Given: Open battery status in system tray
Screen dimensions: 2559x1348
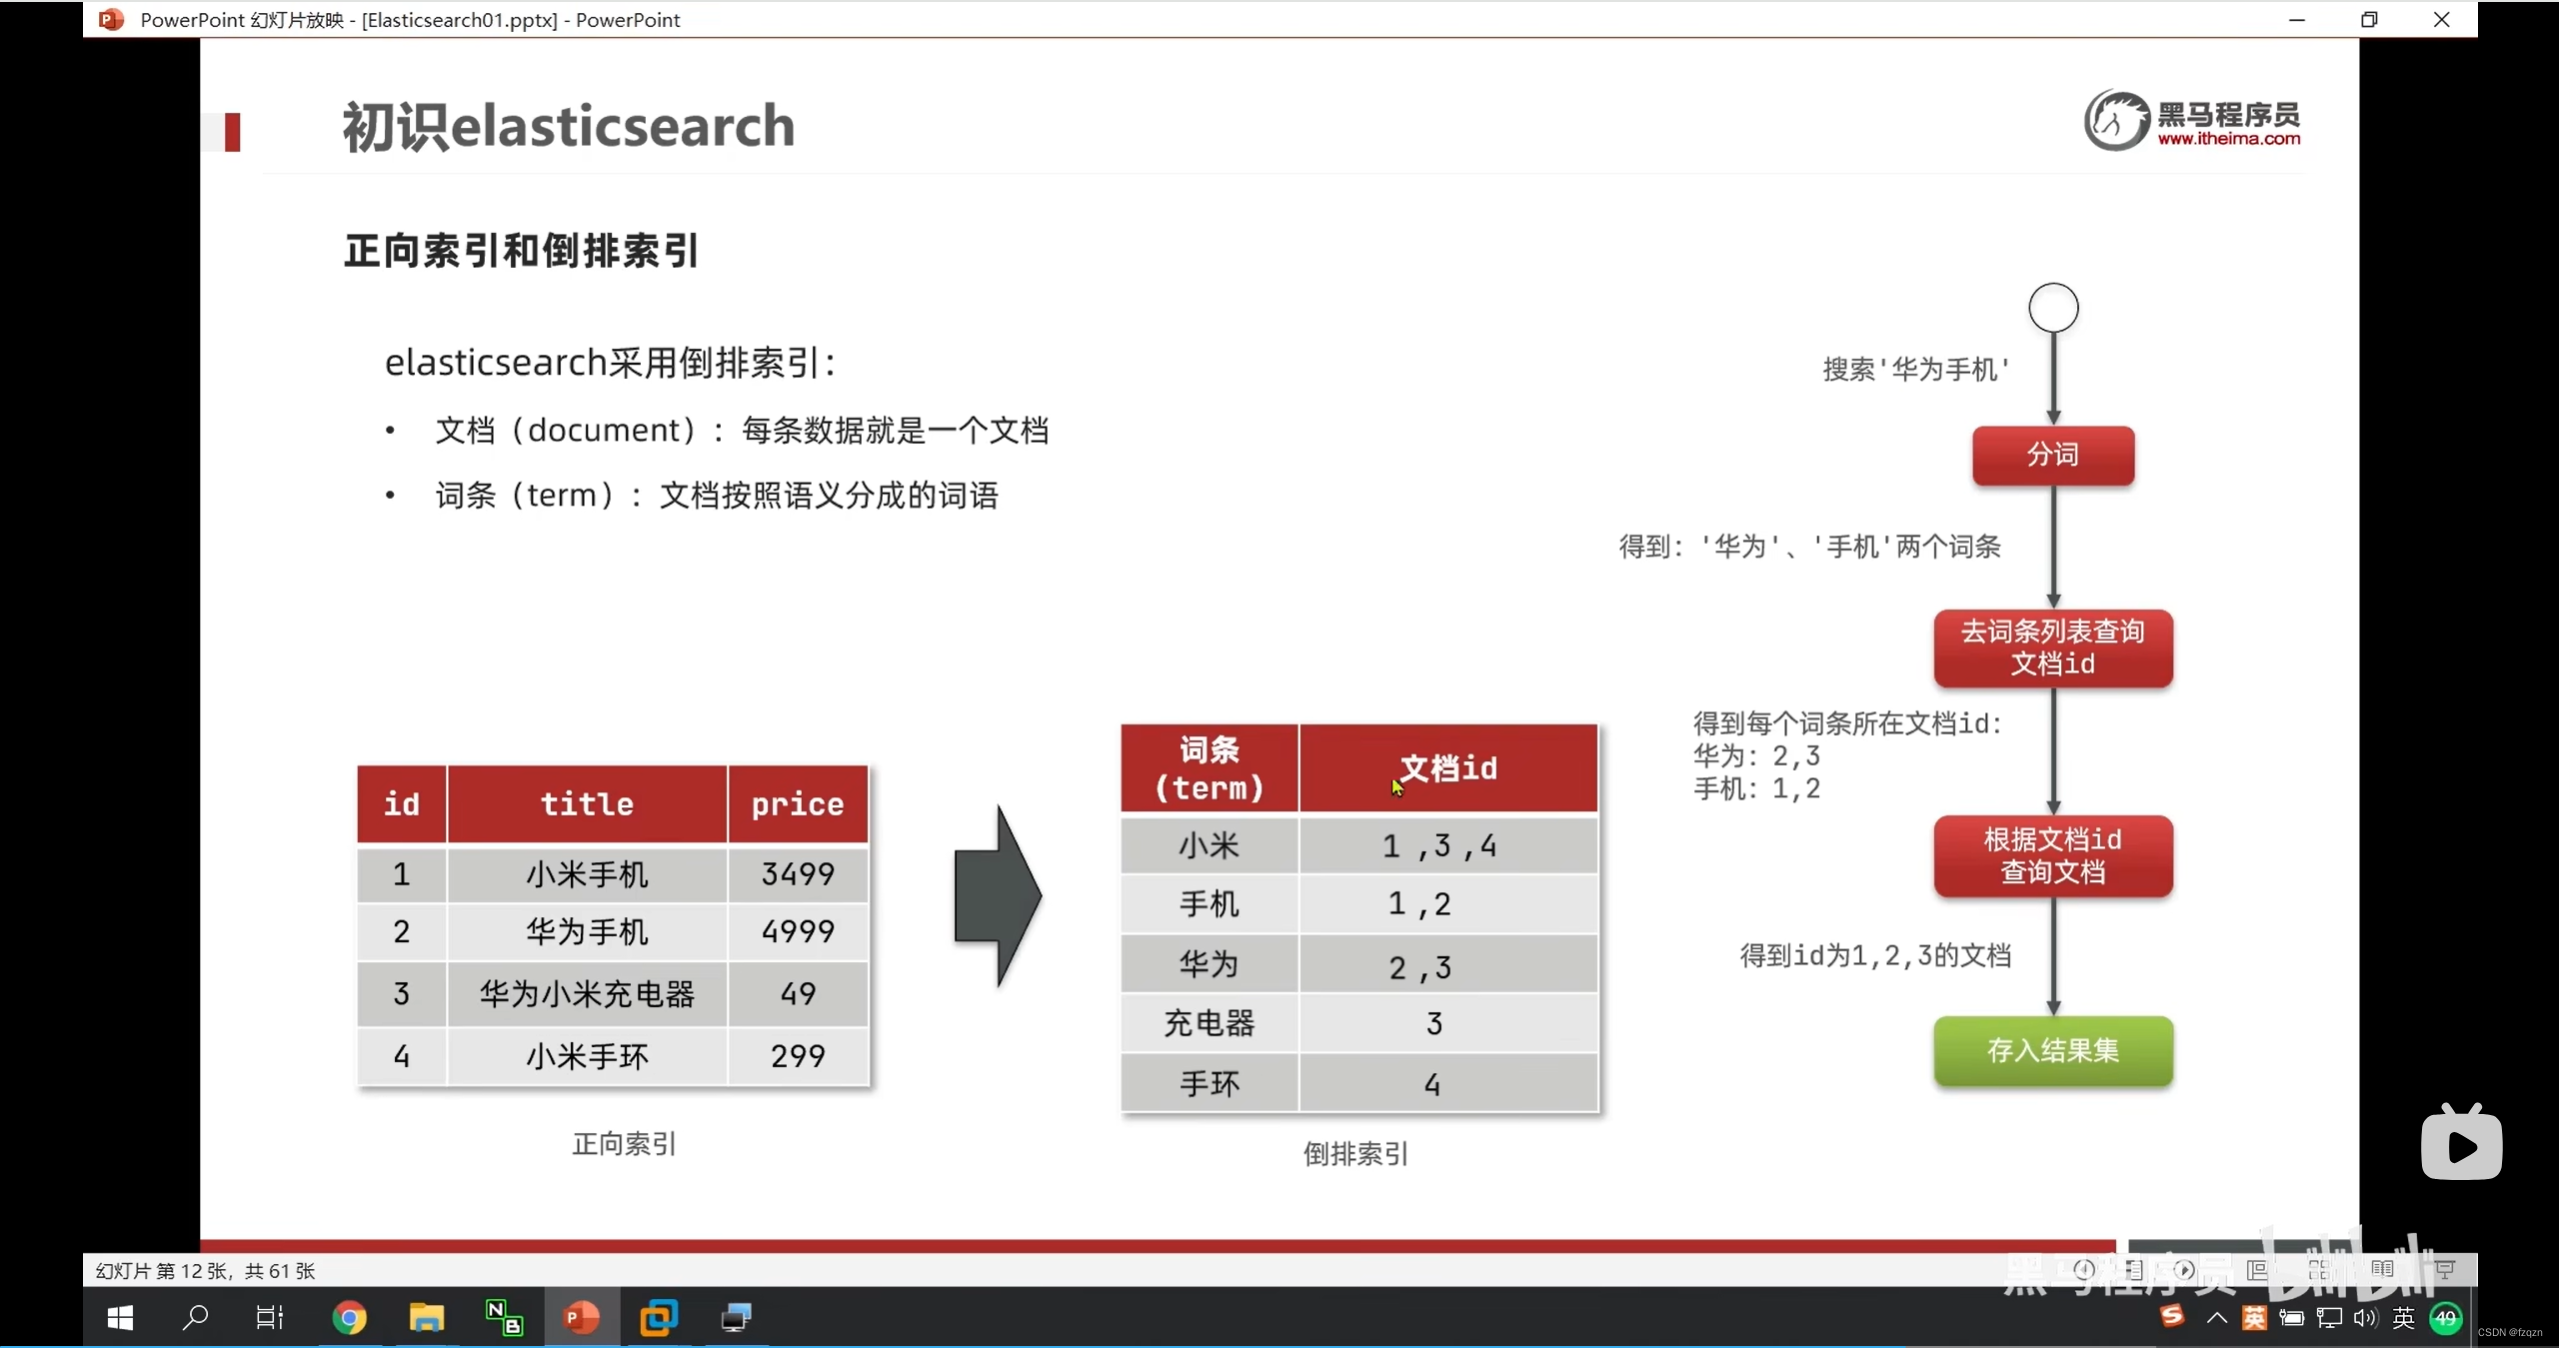Looking at the screenshot, I should coord(2291,1318).
